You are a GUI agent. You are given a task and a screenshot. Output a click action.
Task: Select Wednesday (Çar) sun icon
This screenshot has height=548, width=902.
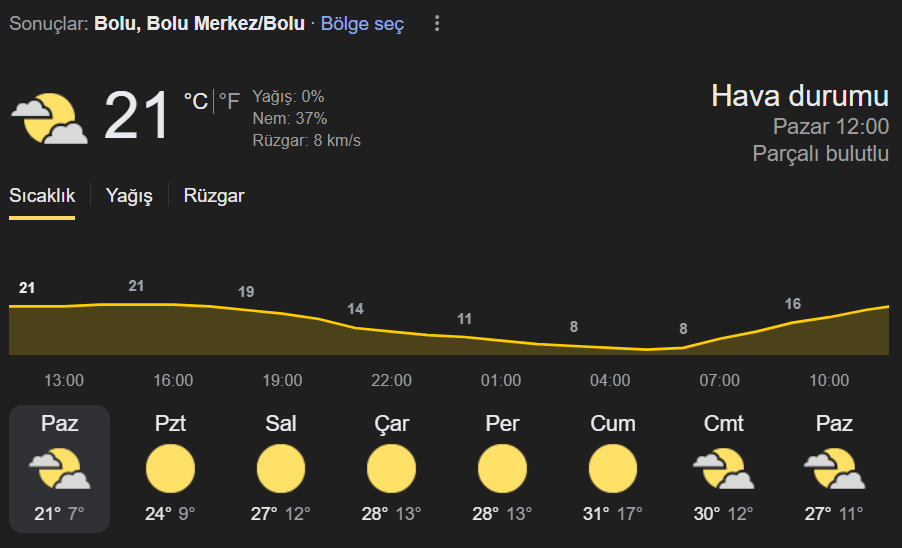391,469
